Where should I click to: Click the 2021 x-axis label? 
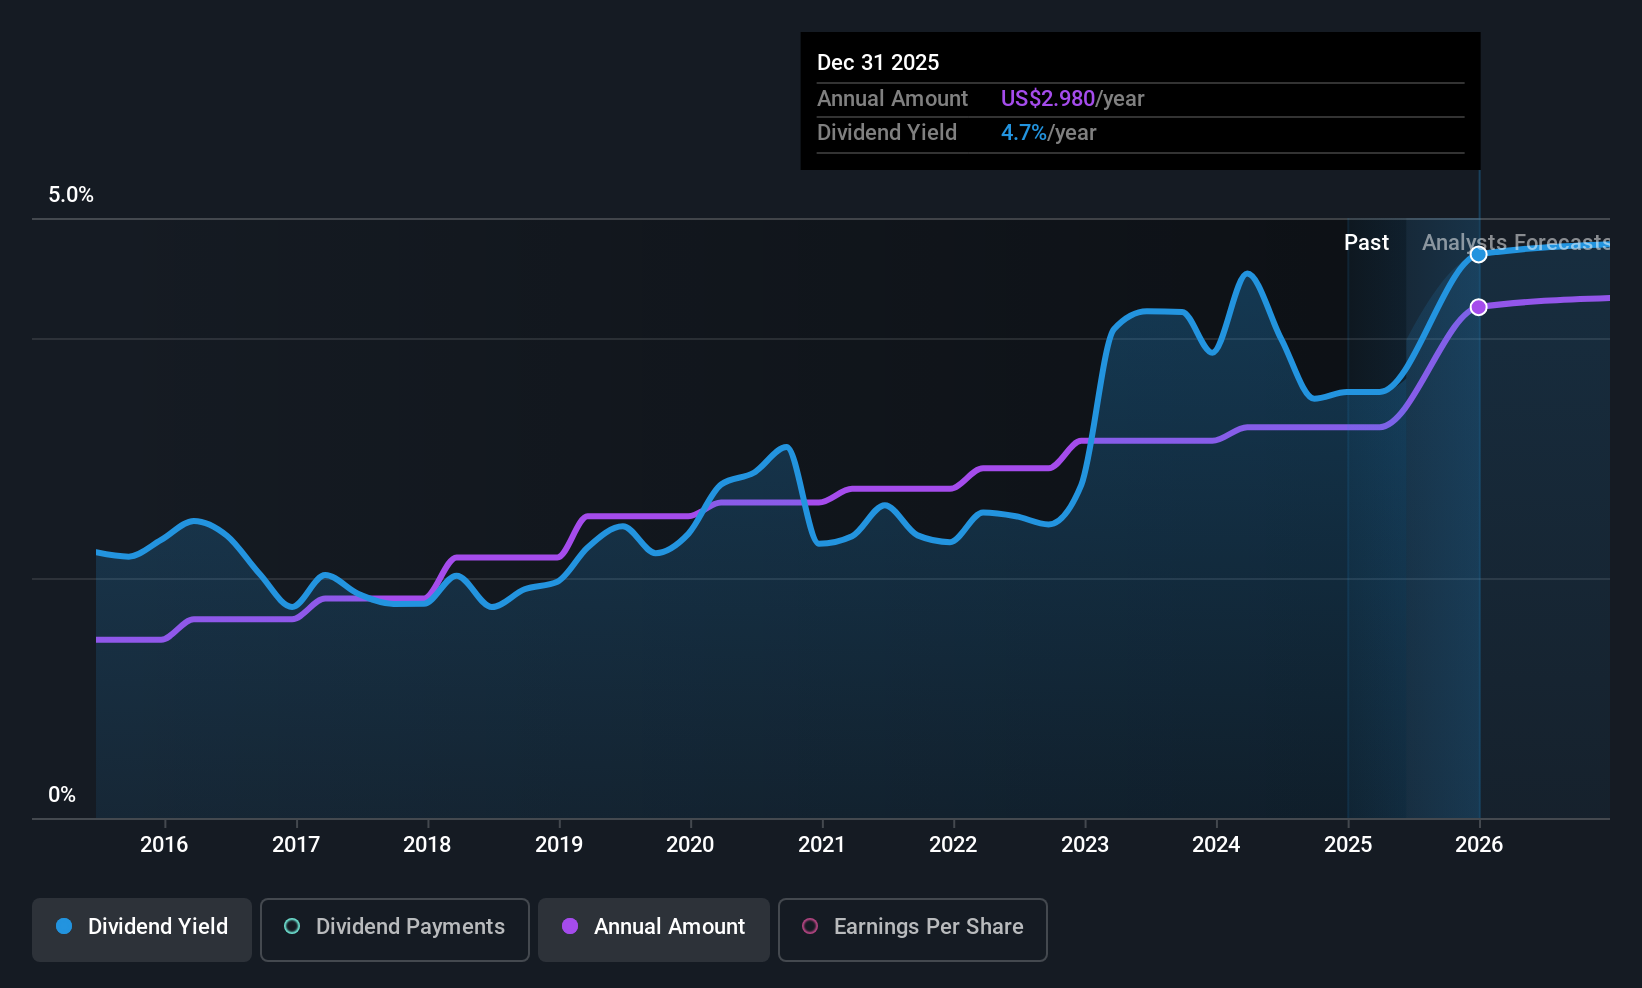822,845
